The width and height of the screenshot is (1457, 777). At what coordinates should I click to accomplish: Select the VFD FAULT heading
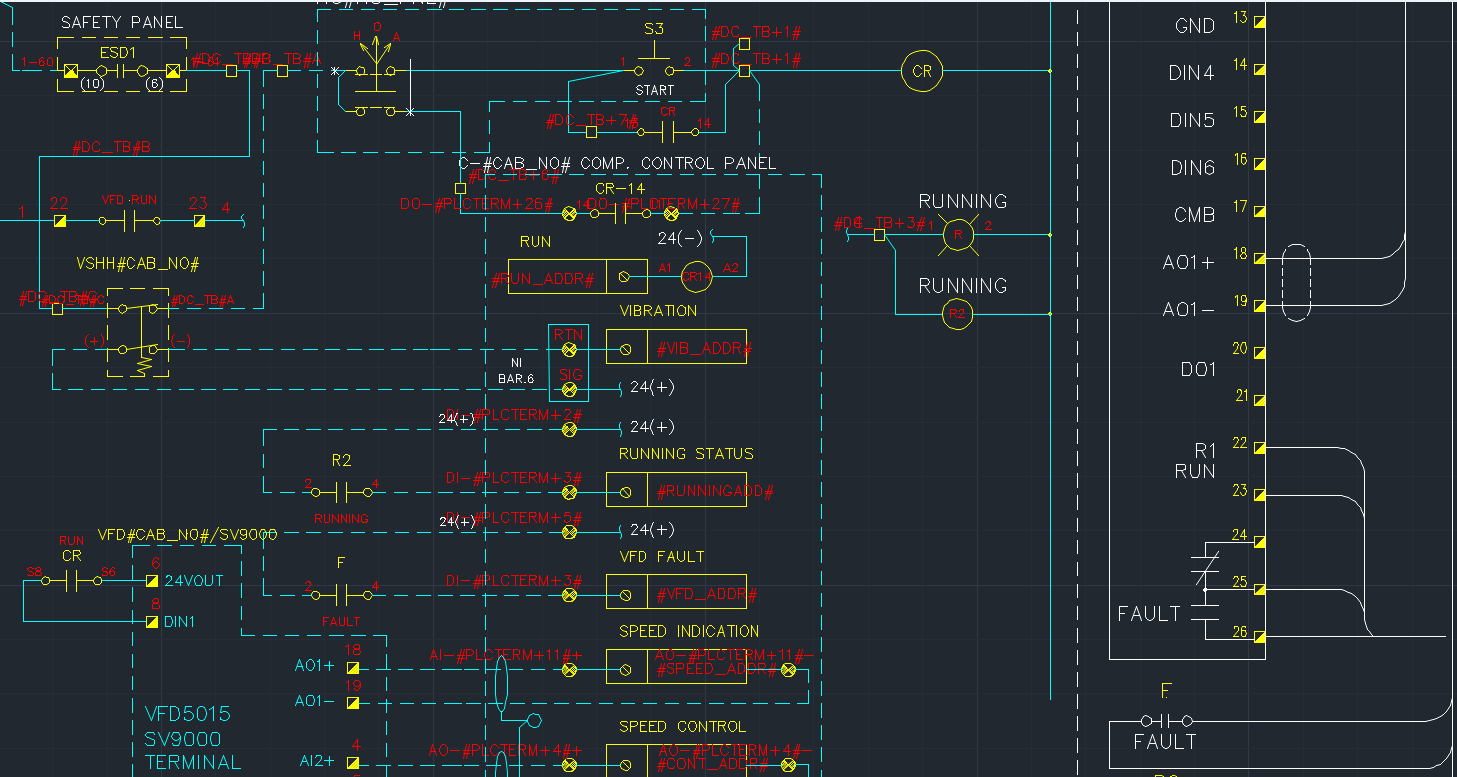[x=662, y=557]
